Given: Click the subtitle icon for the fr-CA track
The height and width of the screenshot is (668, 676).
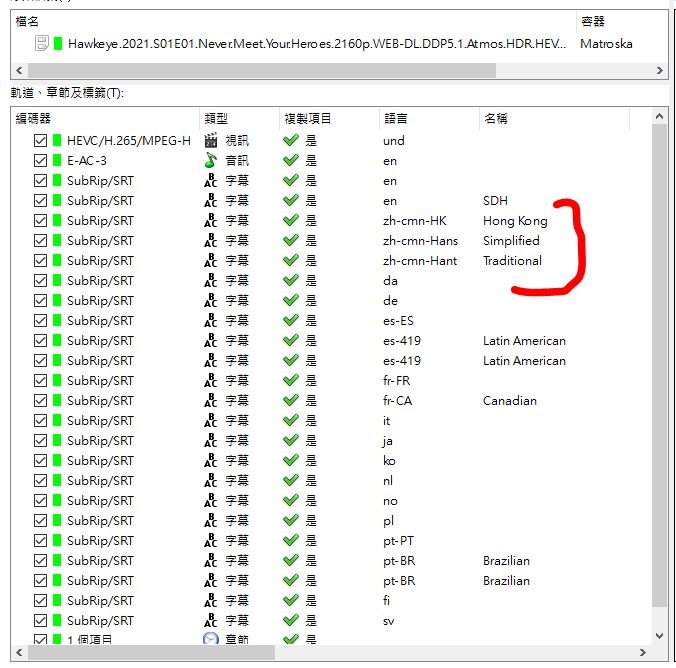Looking at the screenshot, I should 210,401.
